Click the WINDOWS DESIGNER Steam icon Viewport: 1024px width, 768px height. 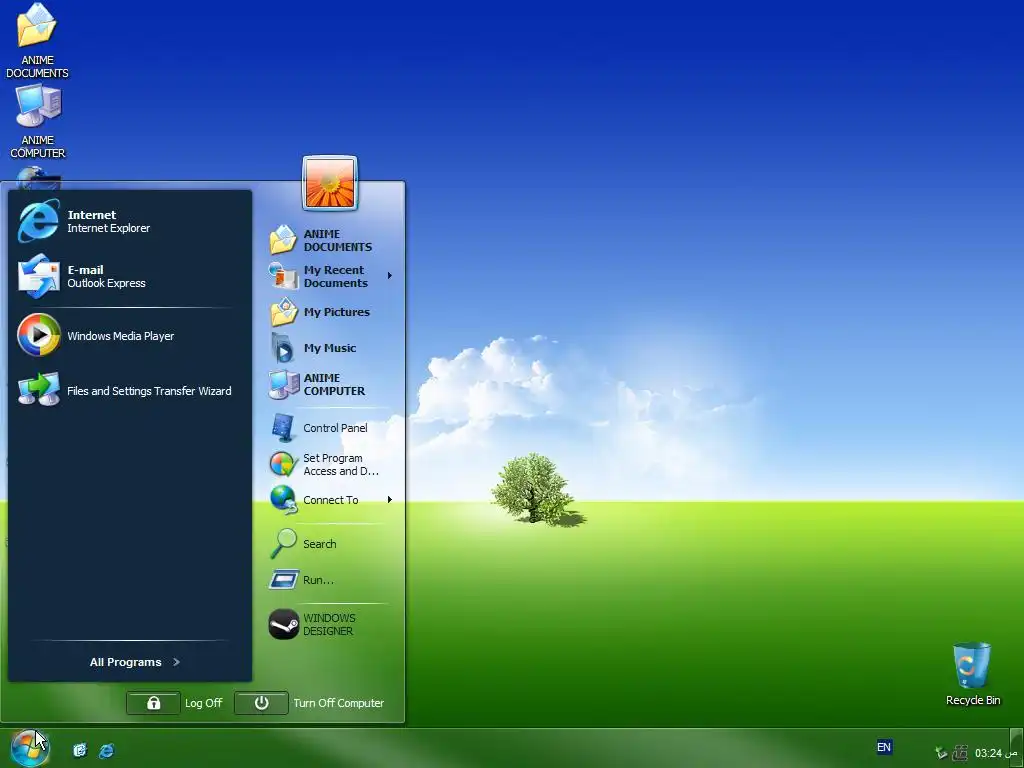click(283, 624)
